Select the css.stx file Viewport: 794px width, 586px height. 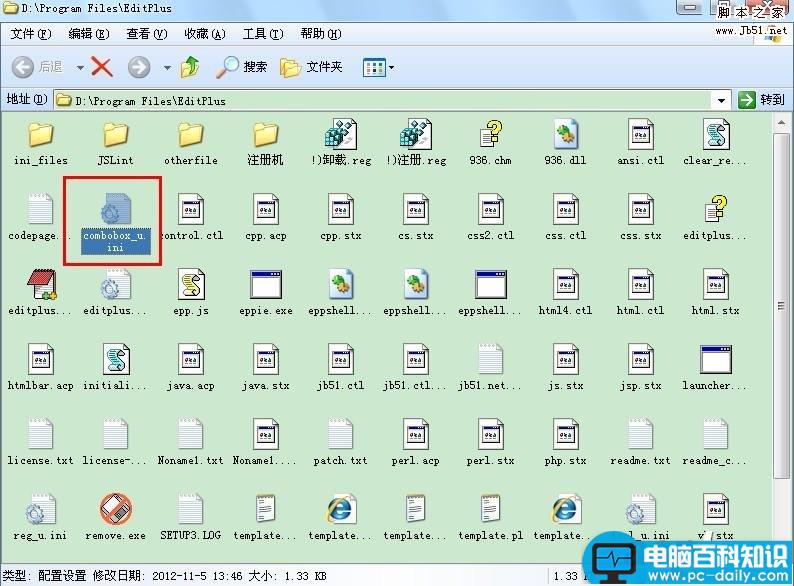click(x=641, y=218)
